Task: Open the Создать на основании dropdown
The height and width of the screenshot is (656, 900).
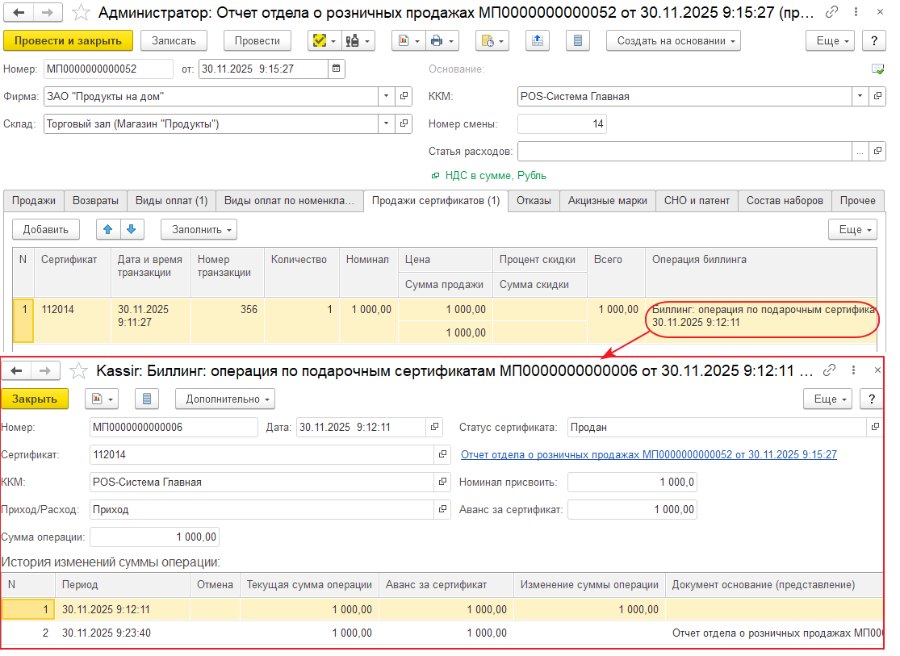Action: [673, 41]
